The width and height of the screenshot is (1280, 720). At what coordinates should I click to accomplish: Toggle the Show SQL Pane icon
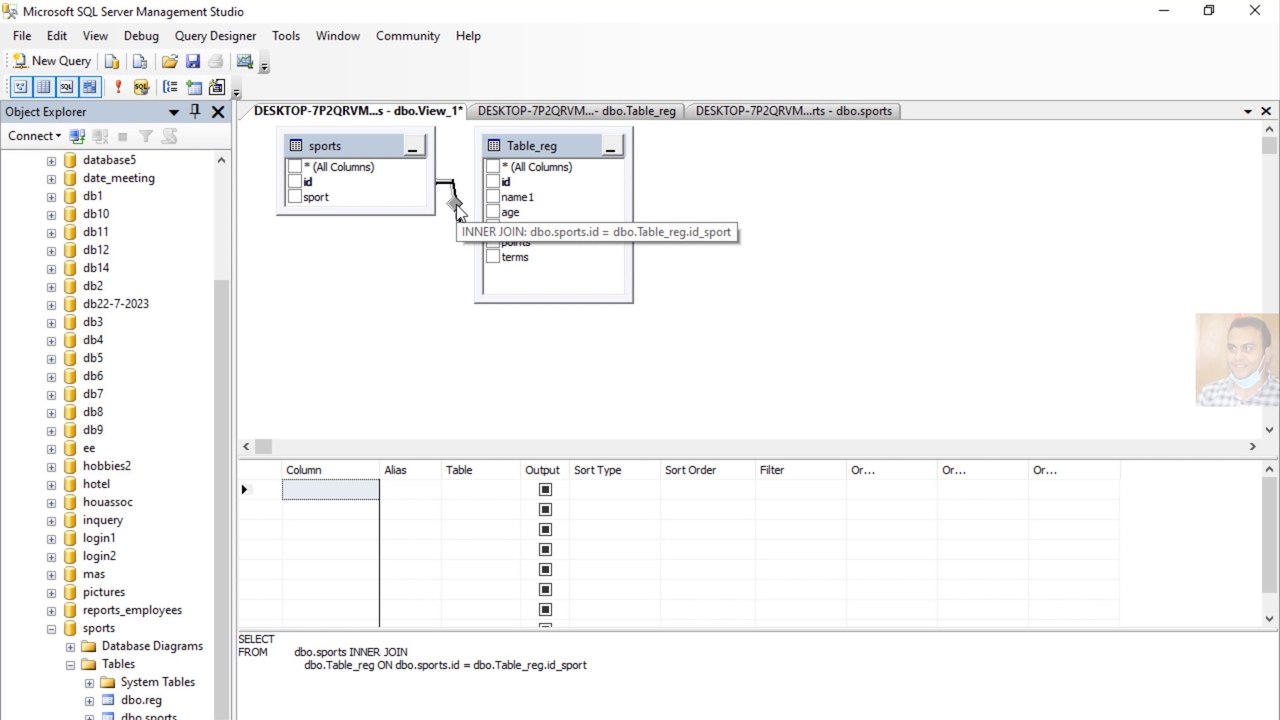pos(66,87)
